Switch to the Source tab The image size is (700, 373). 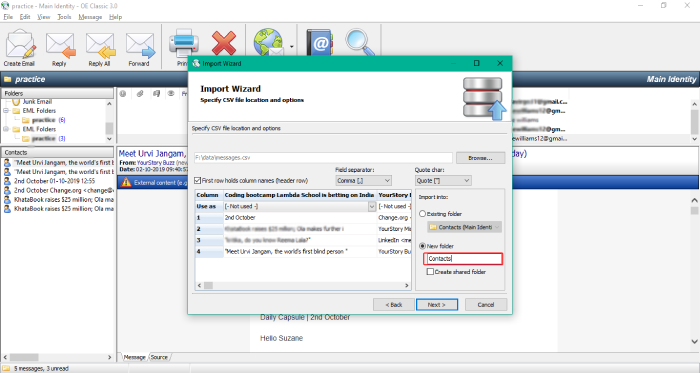(159, 357)
